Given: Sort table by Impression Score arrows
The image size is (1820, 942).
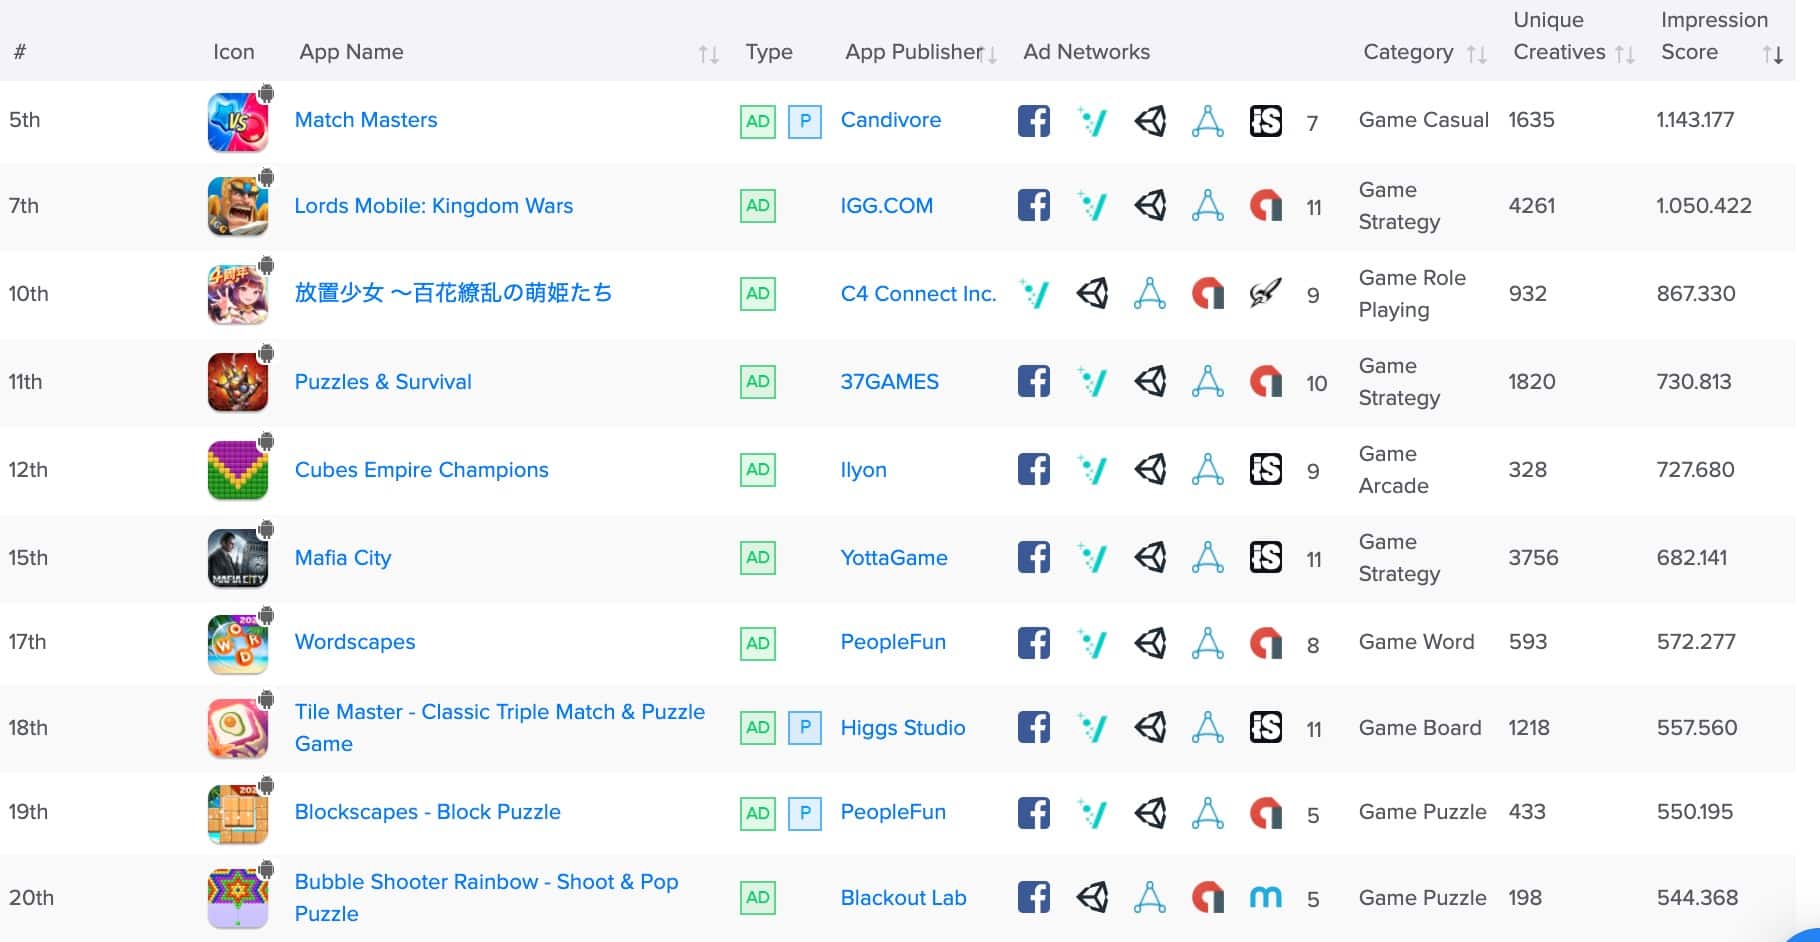Looking at the screenshot, I should pyautogui.click(x=1773, y=54).
